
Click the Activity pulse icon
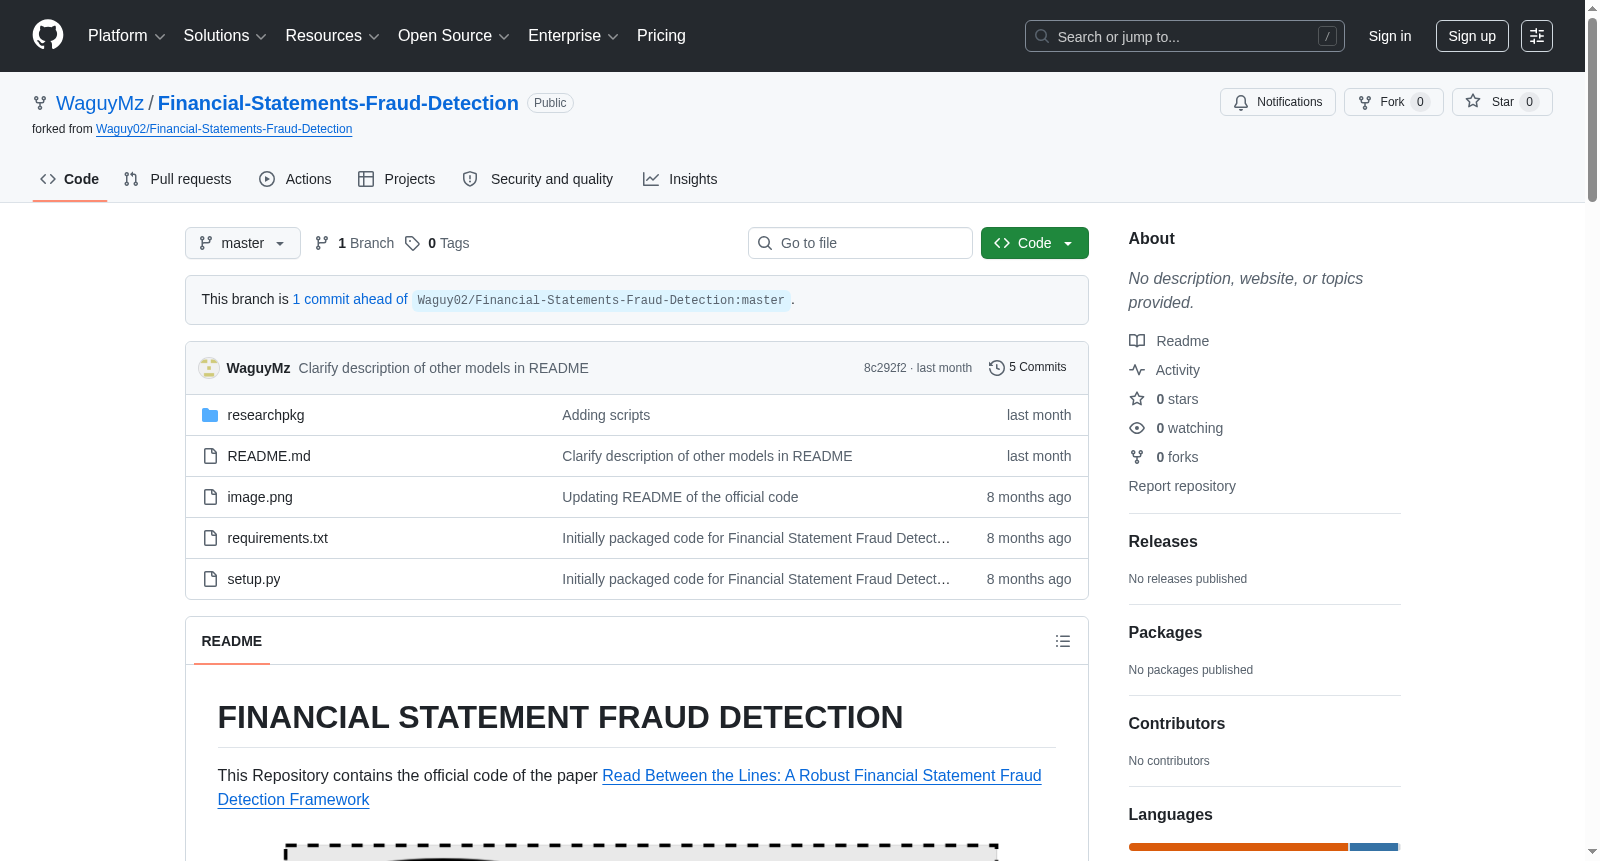pyautogui.click(x=1137, y=370)
